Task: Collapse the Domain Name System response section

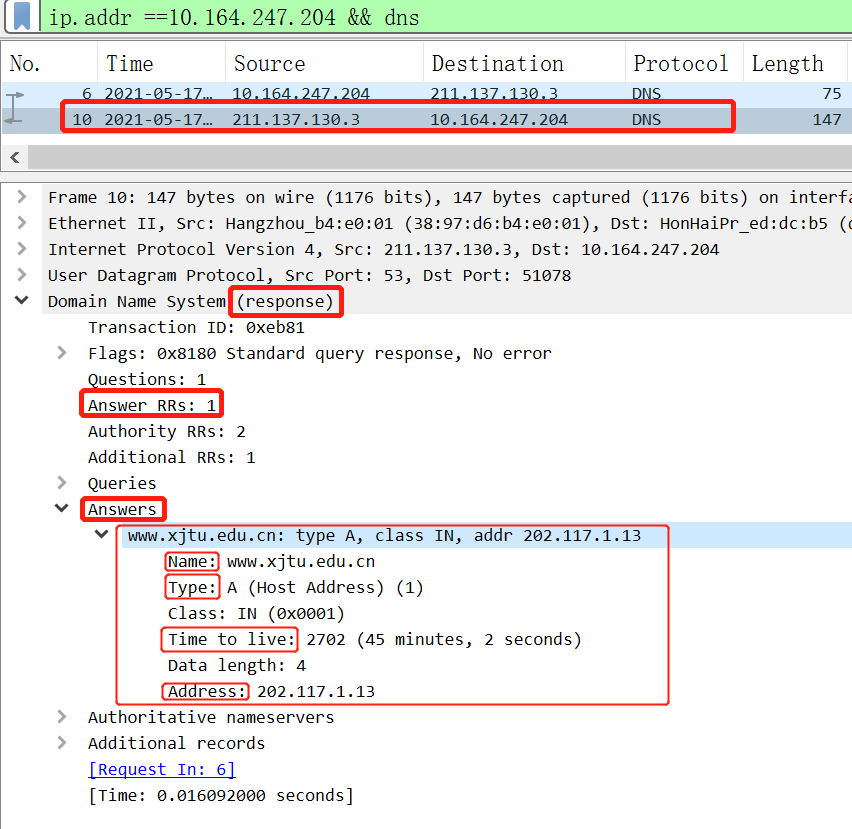Action: coord(22,301)
